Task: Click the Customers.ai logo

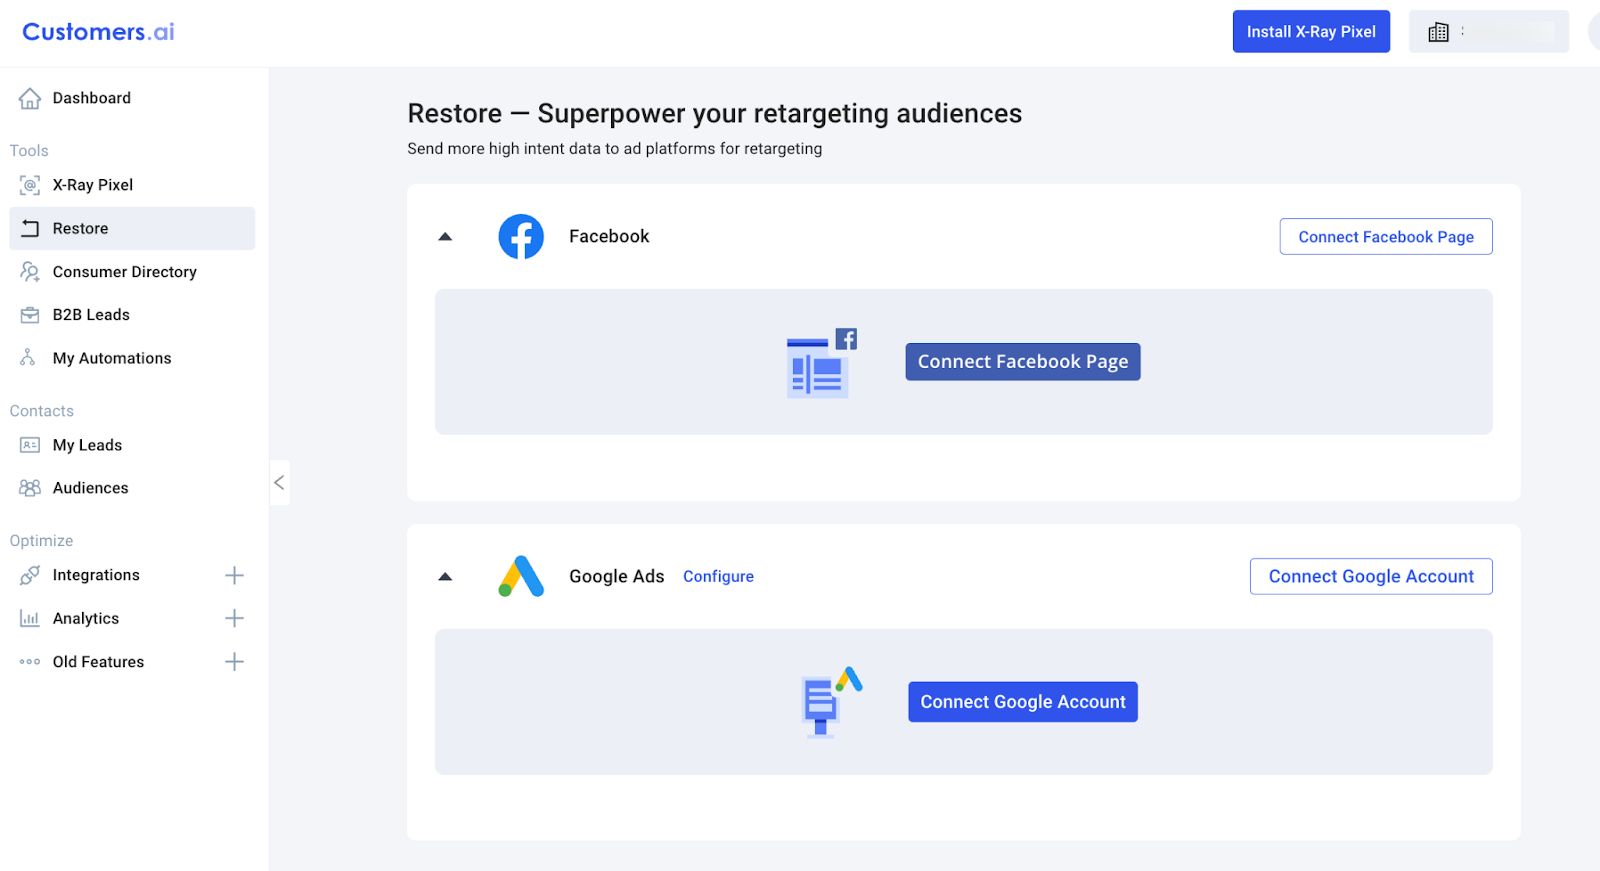Action: click(x=98, y=32)
